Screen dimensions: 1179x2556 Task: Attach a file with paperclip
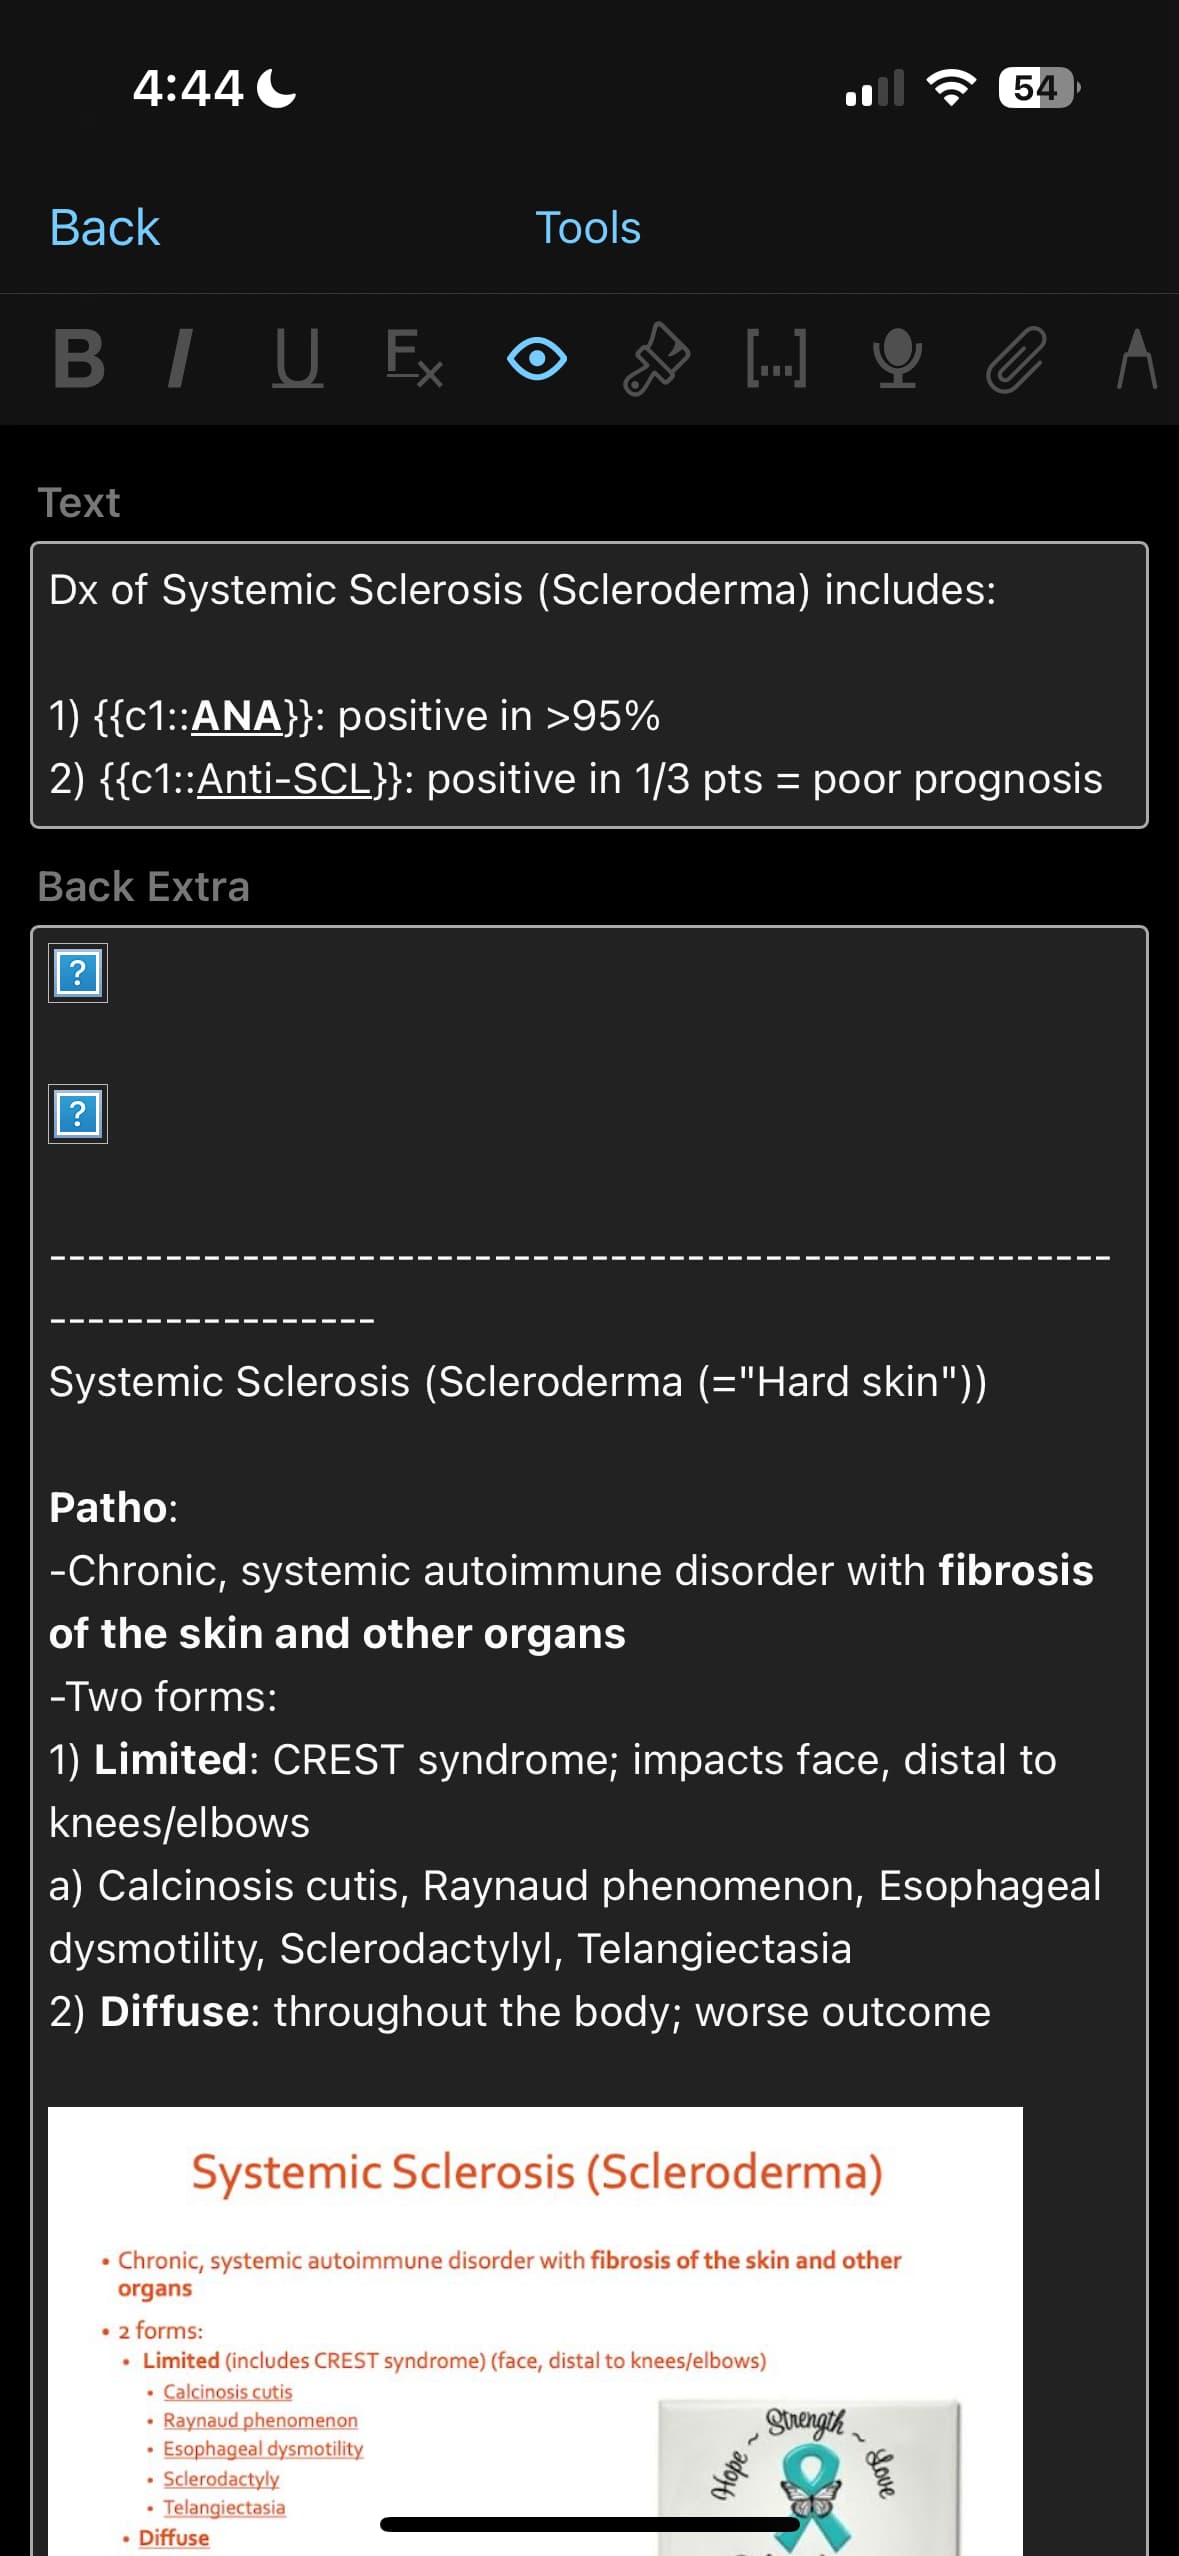(x=1016, y=360)
